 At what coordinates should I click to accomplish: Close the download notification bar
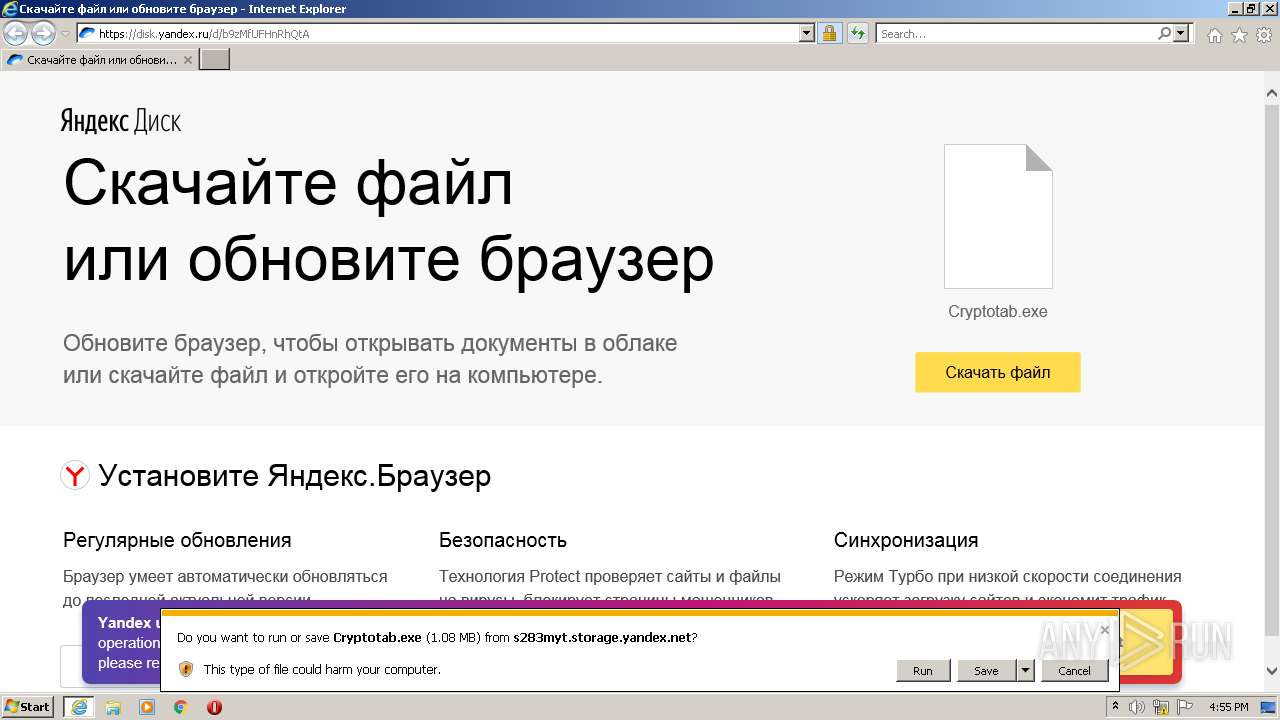(1104, 630)
